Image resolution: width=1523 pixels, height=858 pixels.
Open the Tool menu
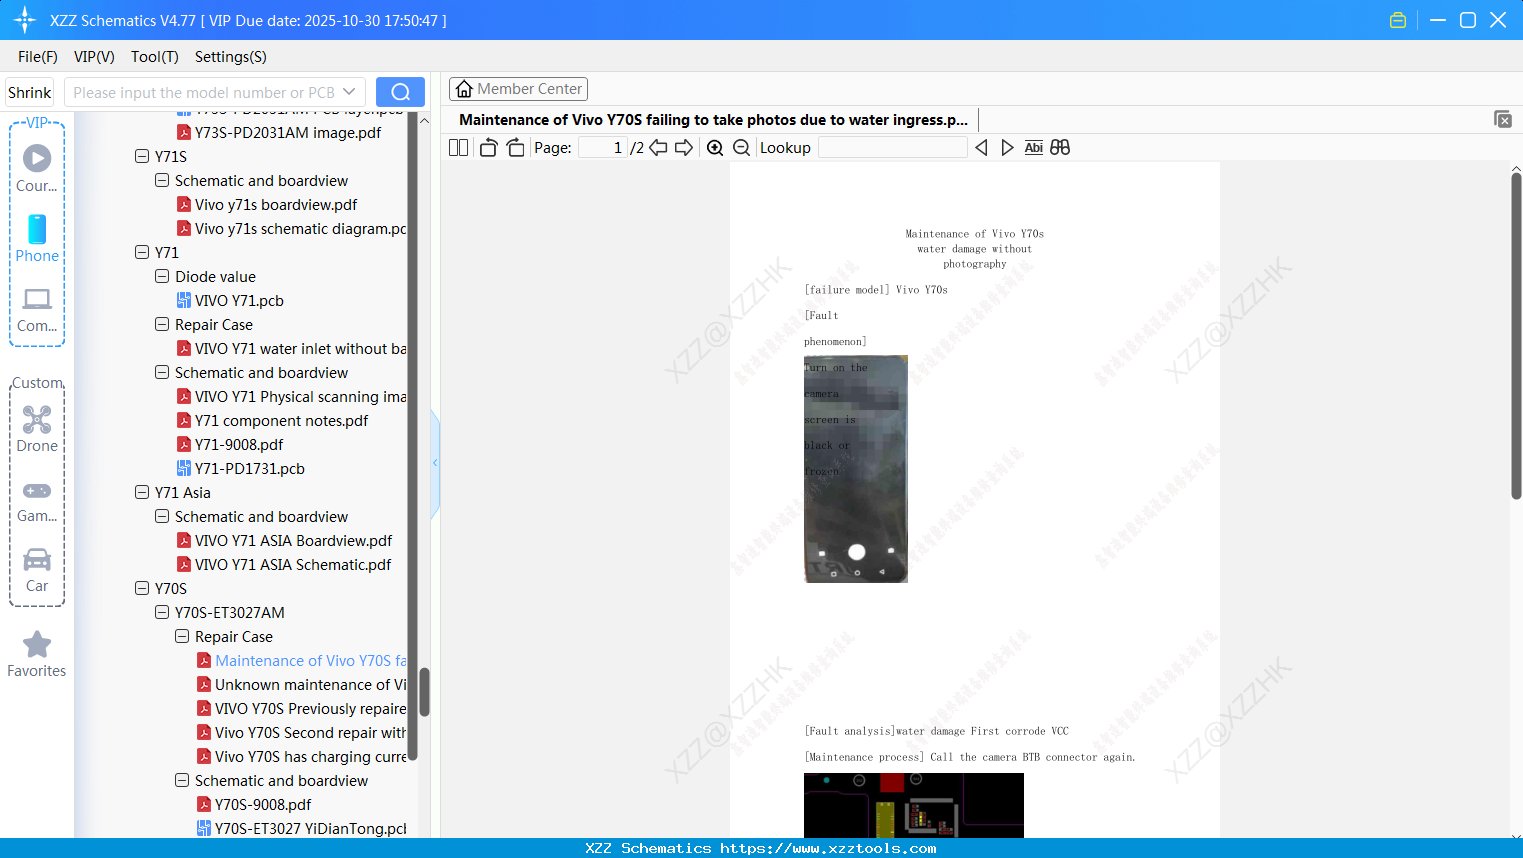[154, 57]
